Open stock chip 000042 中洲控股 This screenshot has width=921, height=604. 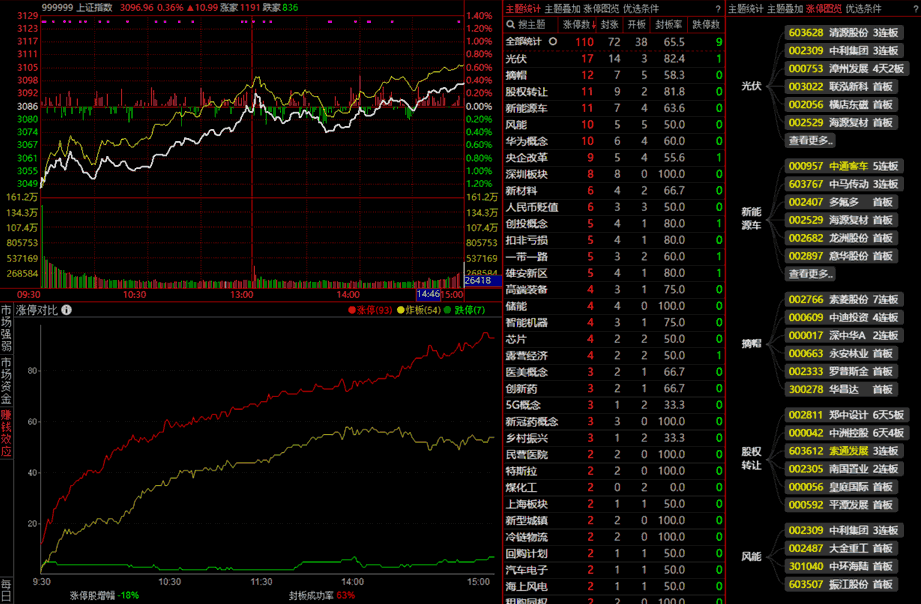click(x=846, y=433)
